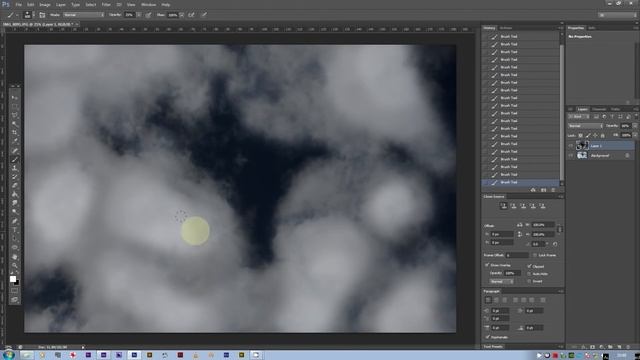Switch to the Paths tab

click(x=615, y=109)
